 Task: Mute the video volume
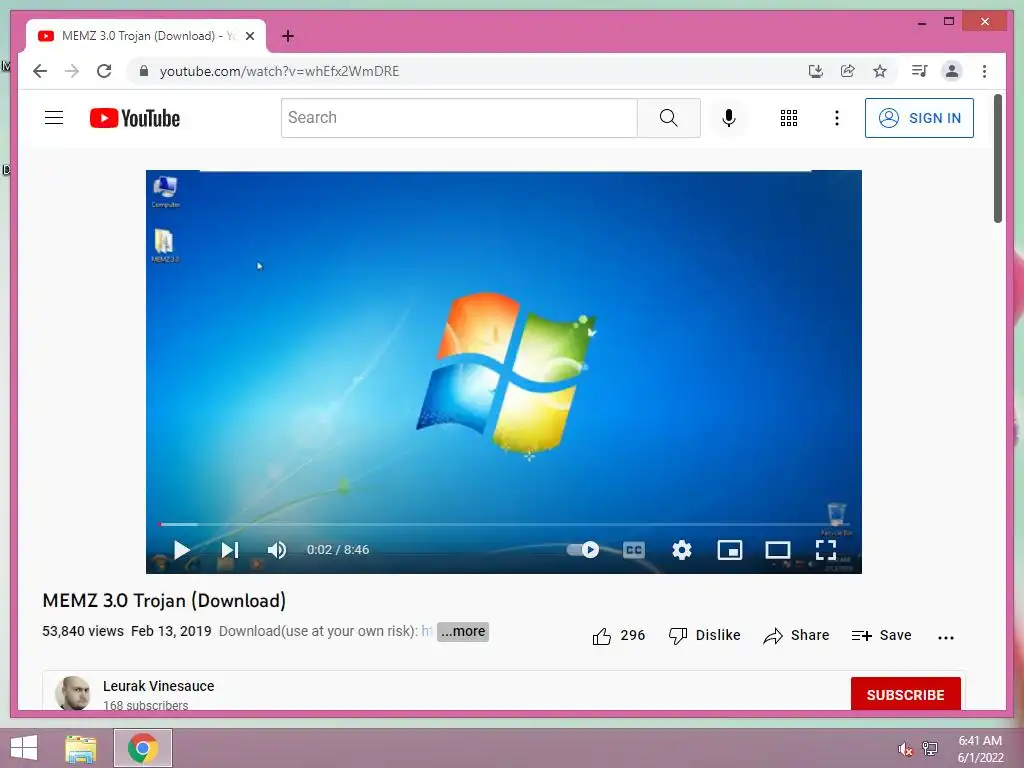pos(277,550)
